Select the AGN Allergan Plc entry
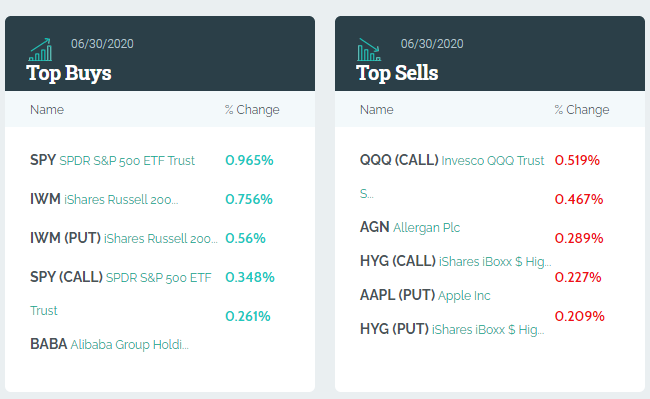Screen dimensions: 650x399 point(410,227)
